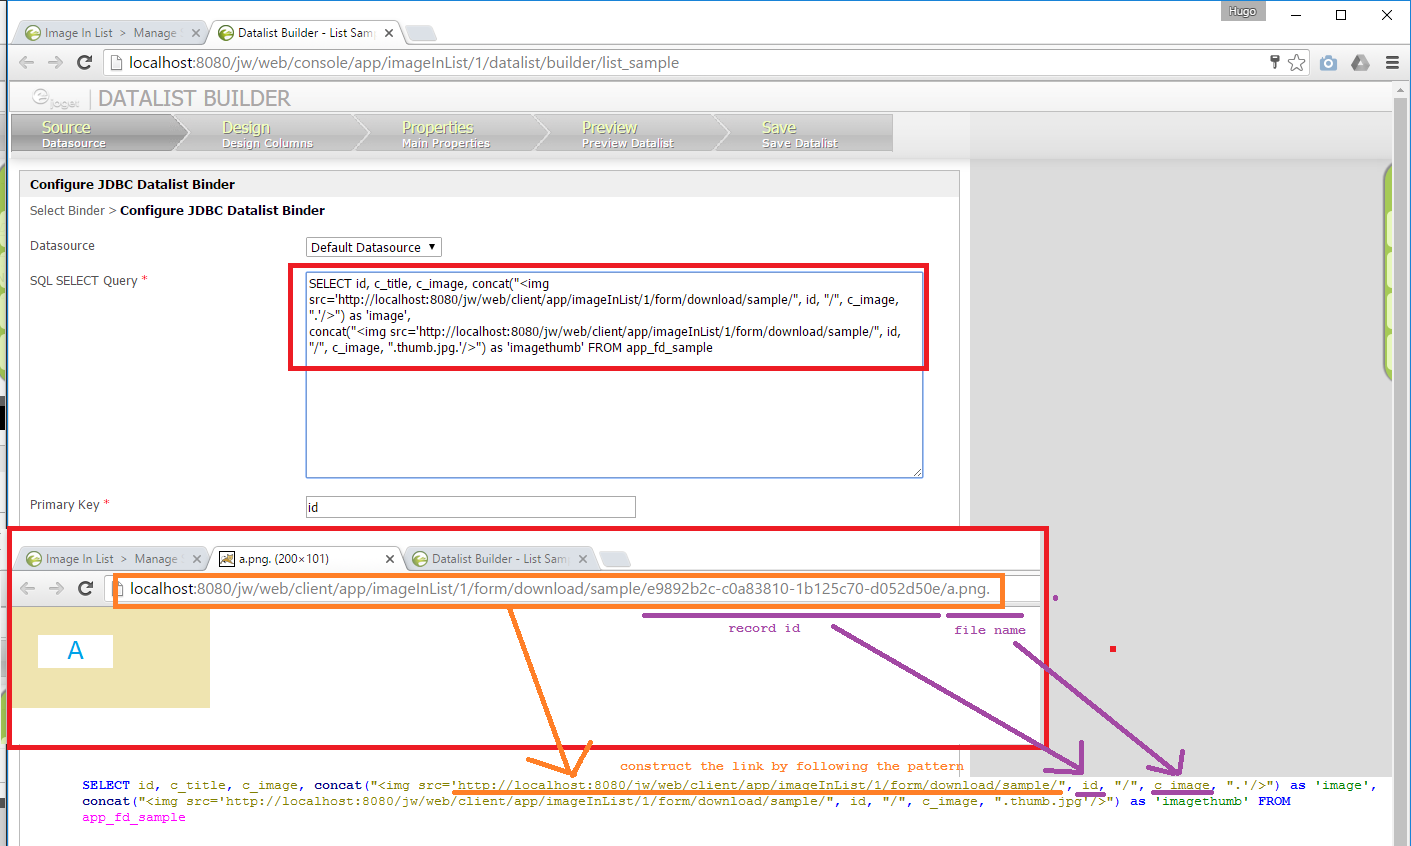Screen dimensions: 1411x846
Task: Open the Preview Datalist step
Action: pyautogui.click(x=627, y=133)
